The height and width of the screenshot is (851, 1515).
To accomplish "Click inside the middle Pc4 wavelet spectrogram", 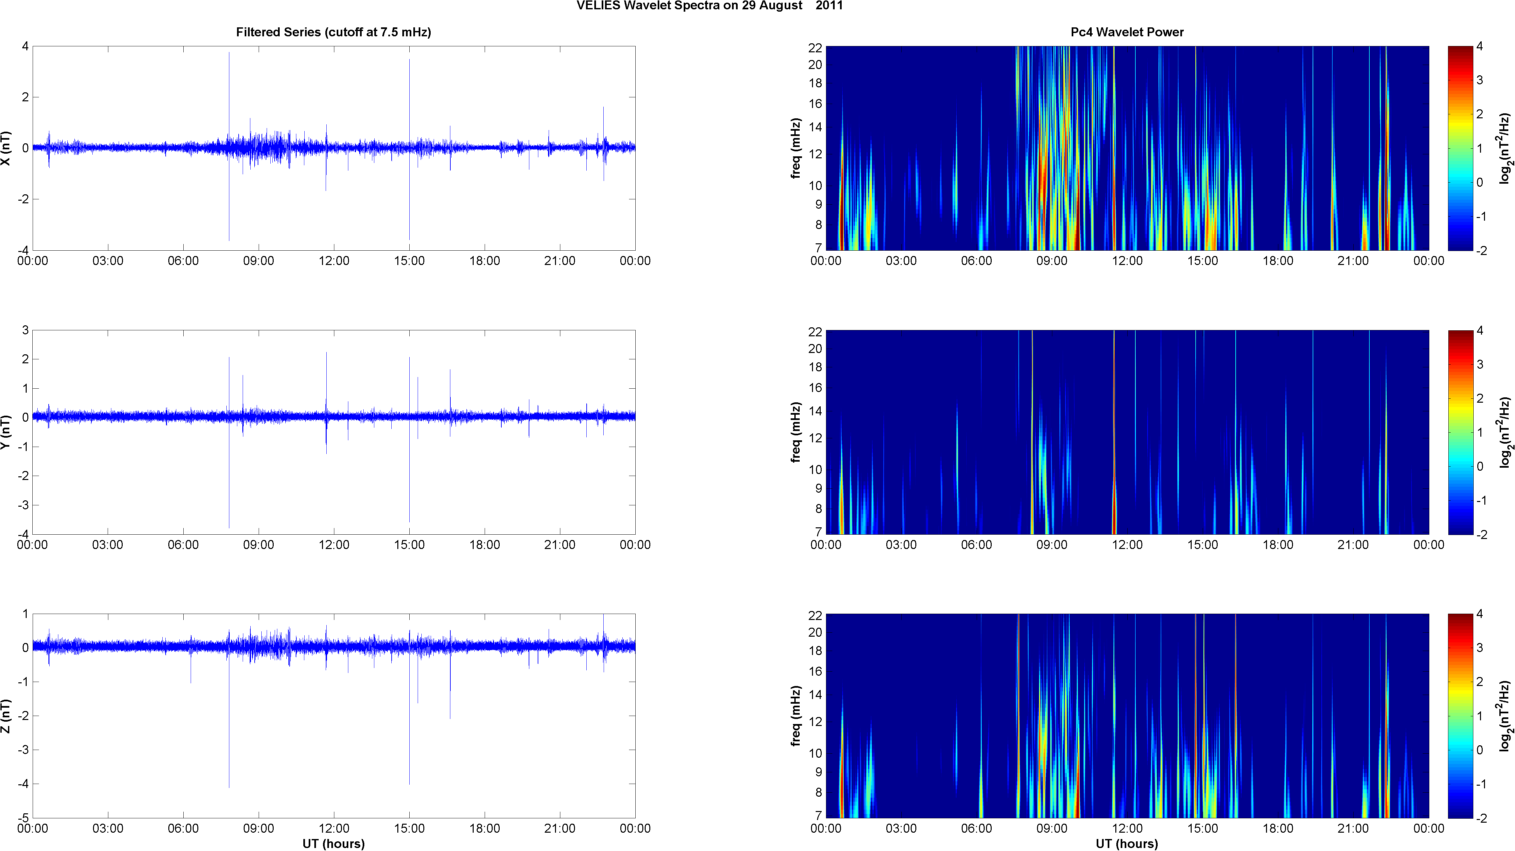I will coord(1126,432).
